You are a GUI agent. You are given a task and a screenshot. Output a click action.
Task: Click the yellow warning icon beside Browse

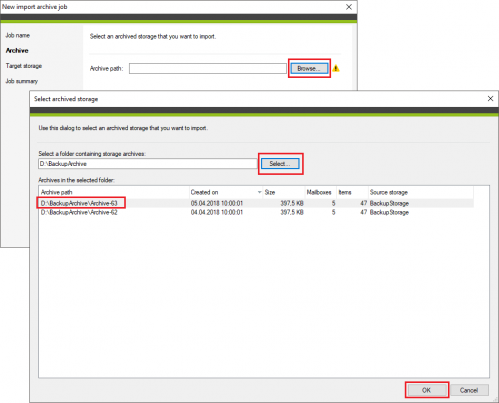tap(336, 68)
